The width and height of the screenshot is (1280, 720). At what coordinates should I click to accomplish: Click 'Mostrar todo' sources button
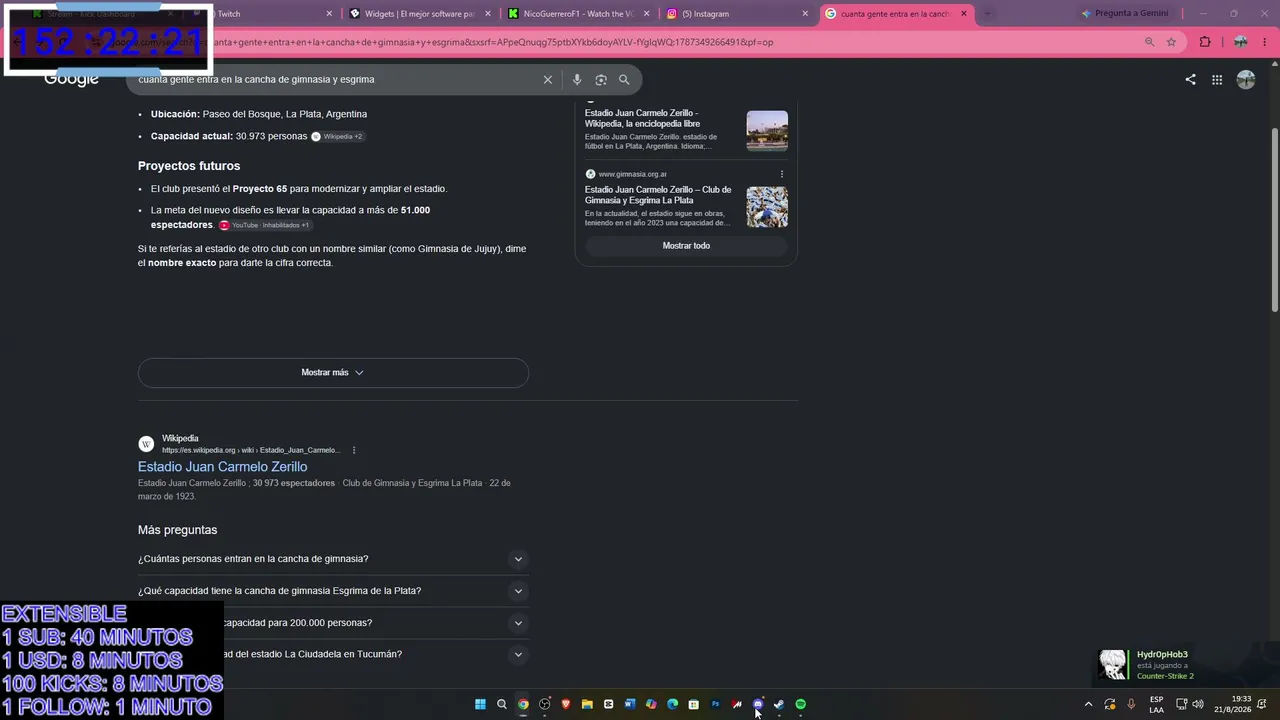pyautogui.click(x=686, y=246)
